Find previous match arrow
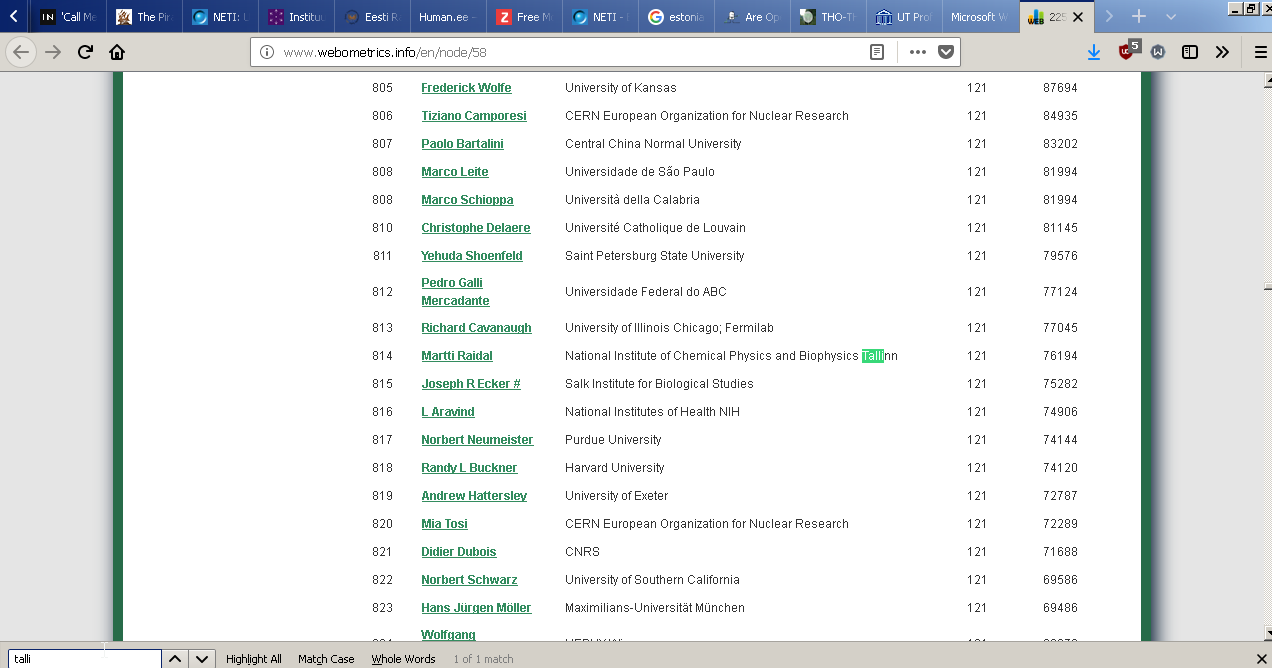 (x=174, y=659)
